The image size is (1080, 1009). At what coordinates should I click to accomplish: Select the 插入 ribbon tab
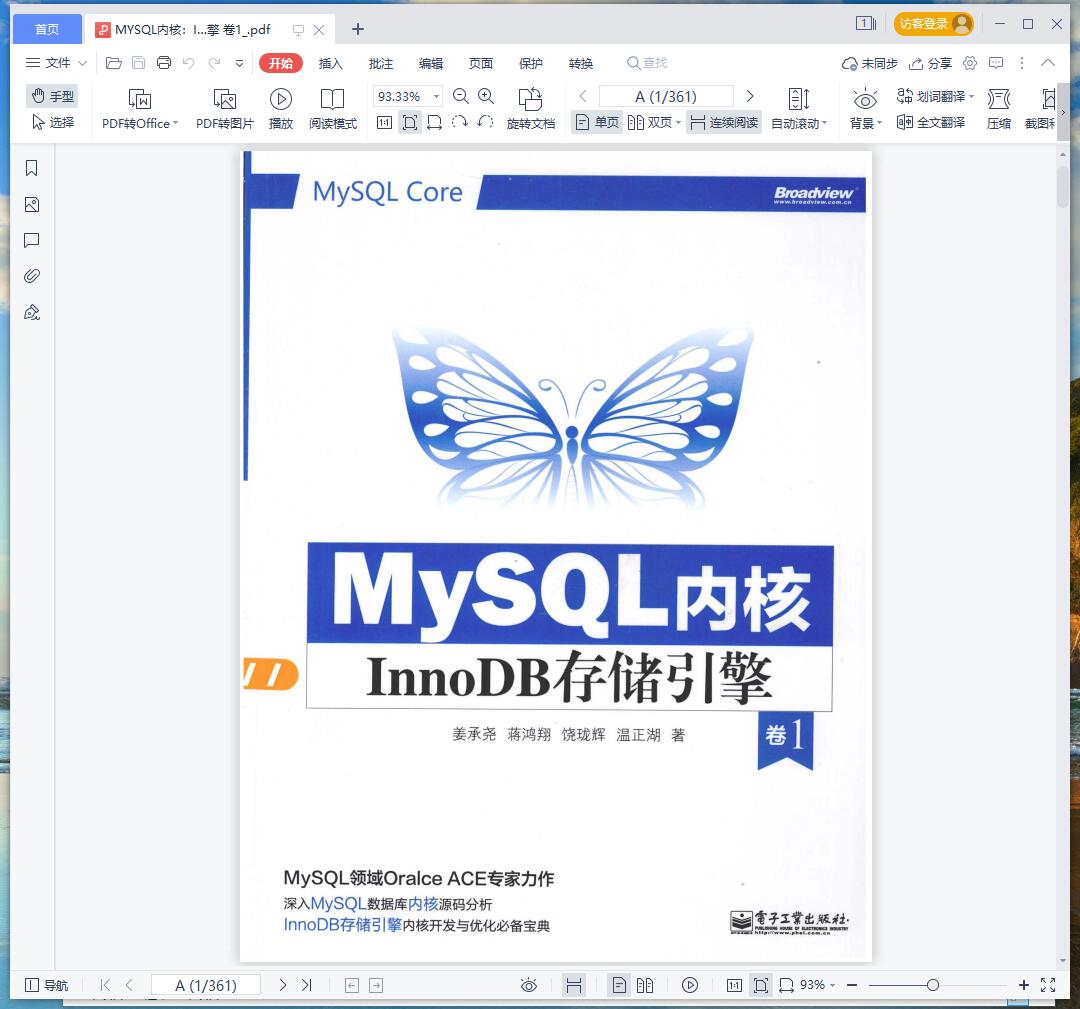coord(331,63)
